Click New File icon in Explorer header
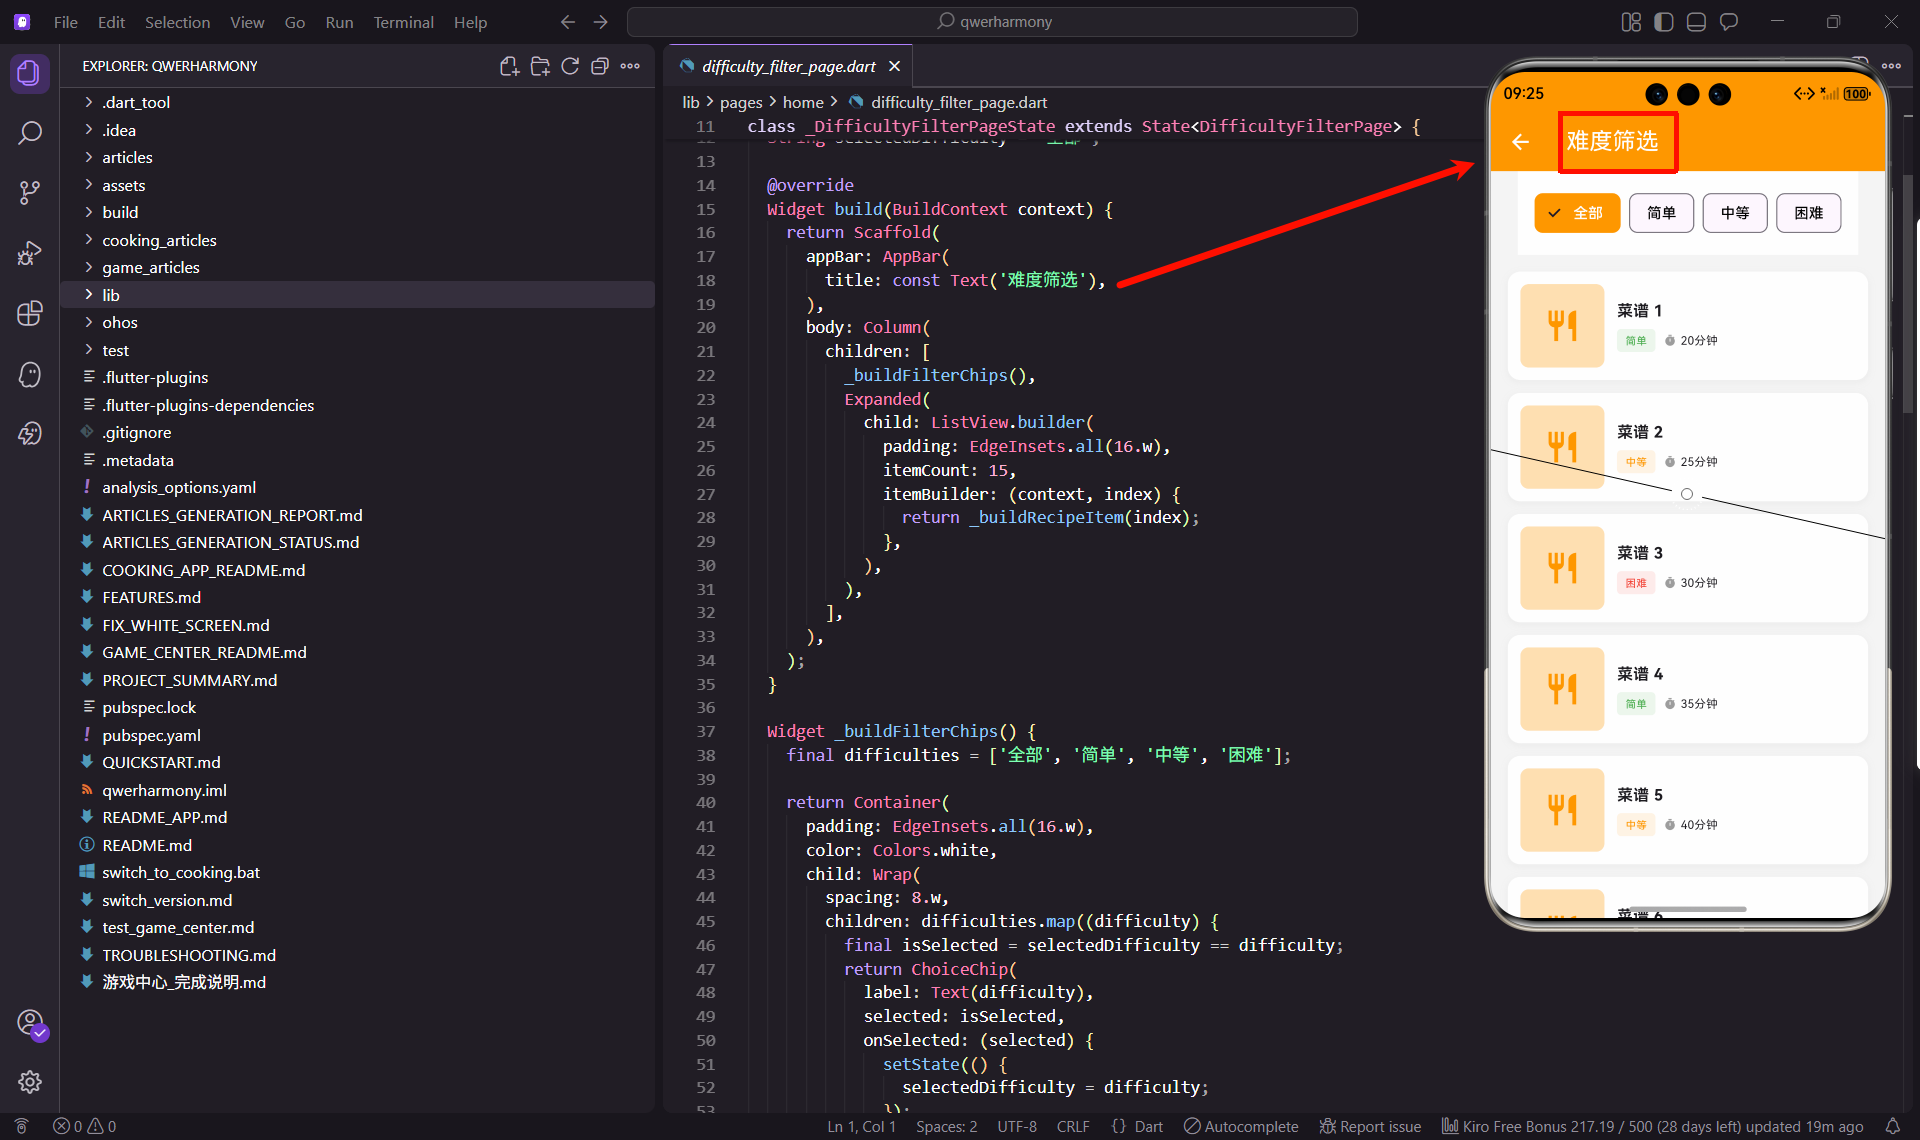1920x1140 pixels. point(509,66)
